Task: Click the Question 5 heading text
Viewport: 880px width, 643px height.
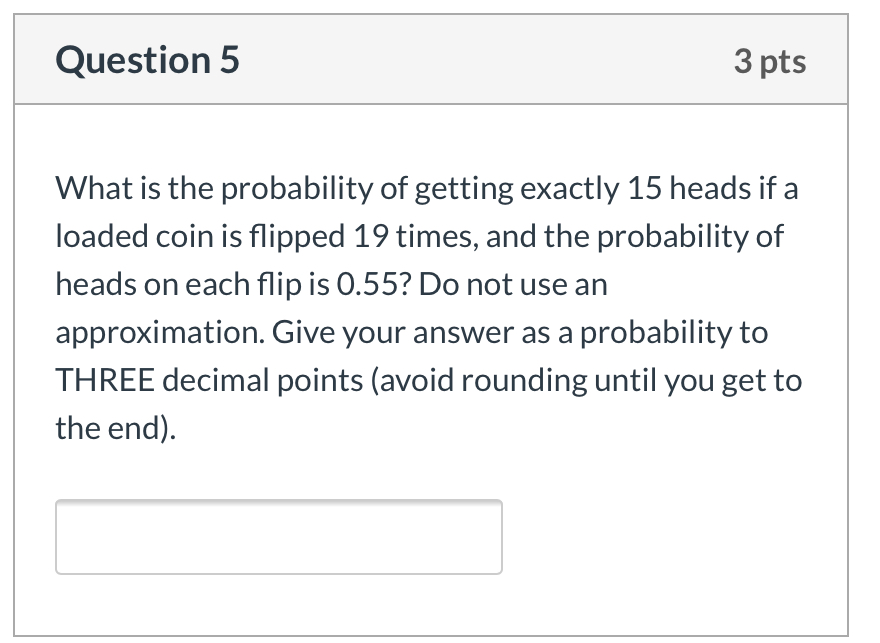Action: (147, 60)
